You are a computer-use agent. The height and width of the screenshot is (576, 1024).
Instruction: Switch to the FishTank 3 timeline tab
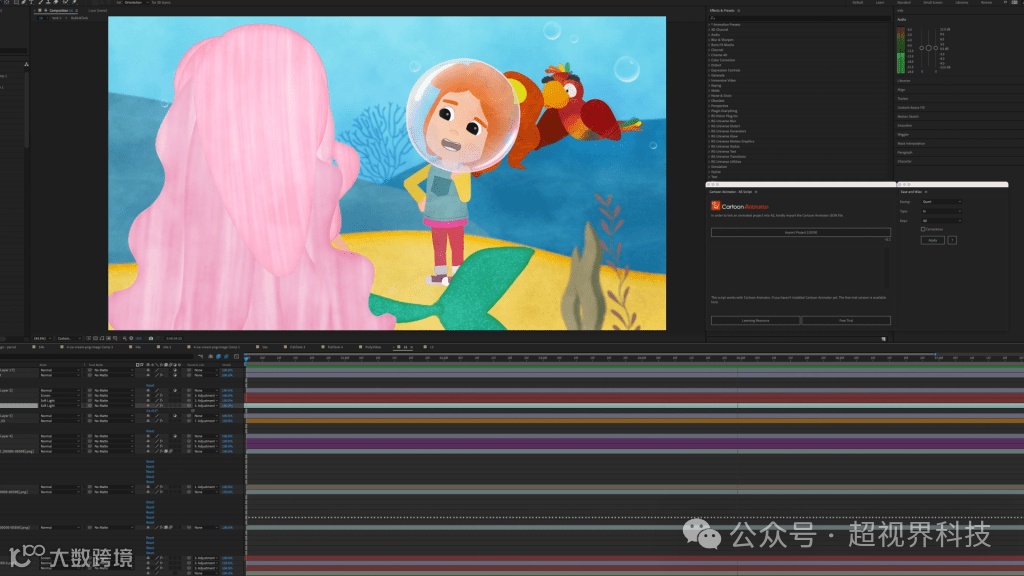click(298, 347)
